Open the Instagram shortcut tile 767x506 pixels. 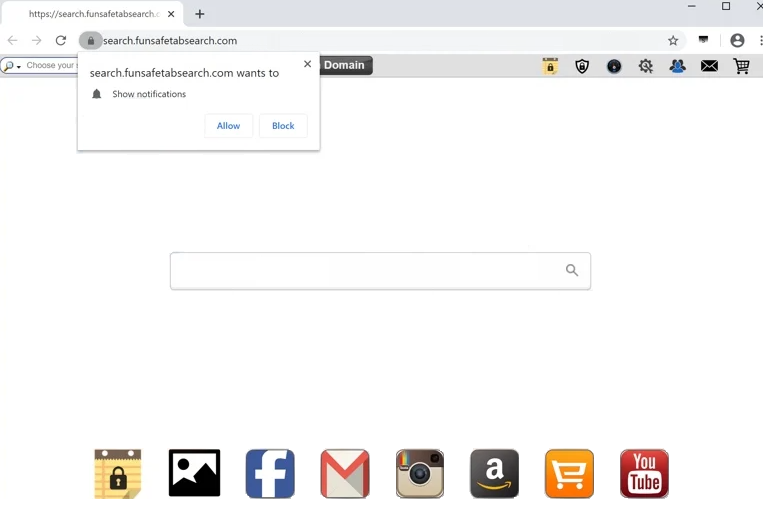pos(420,474)
